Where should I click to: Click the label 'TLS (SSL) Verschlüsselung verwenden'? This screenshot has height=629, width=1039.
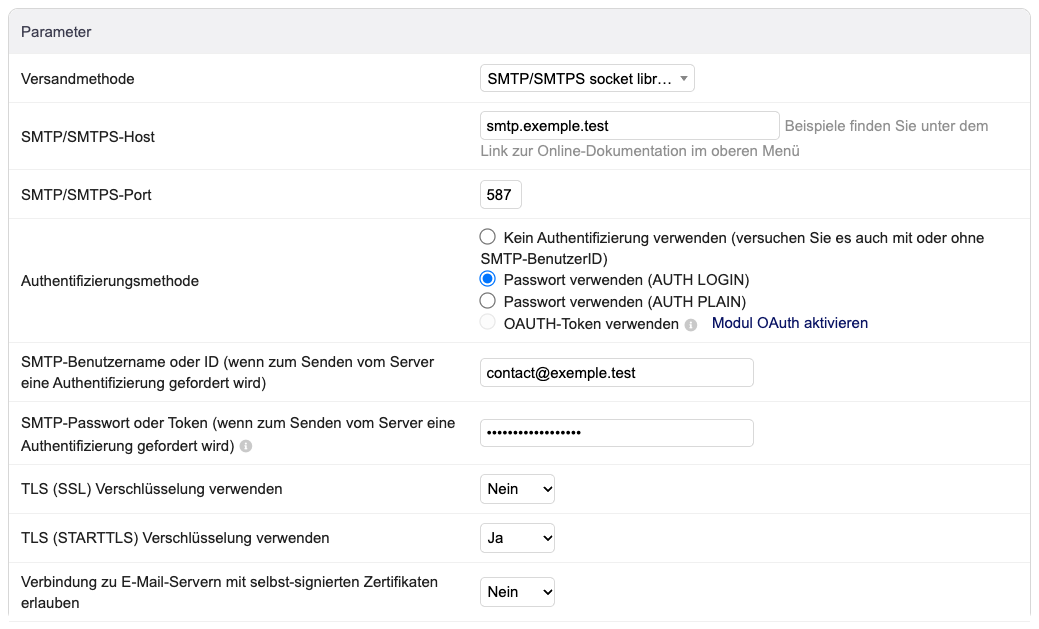tap(152, 489)
